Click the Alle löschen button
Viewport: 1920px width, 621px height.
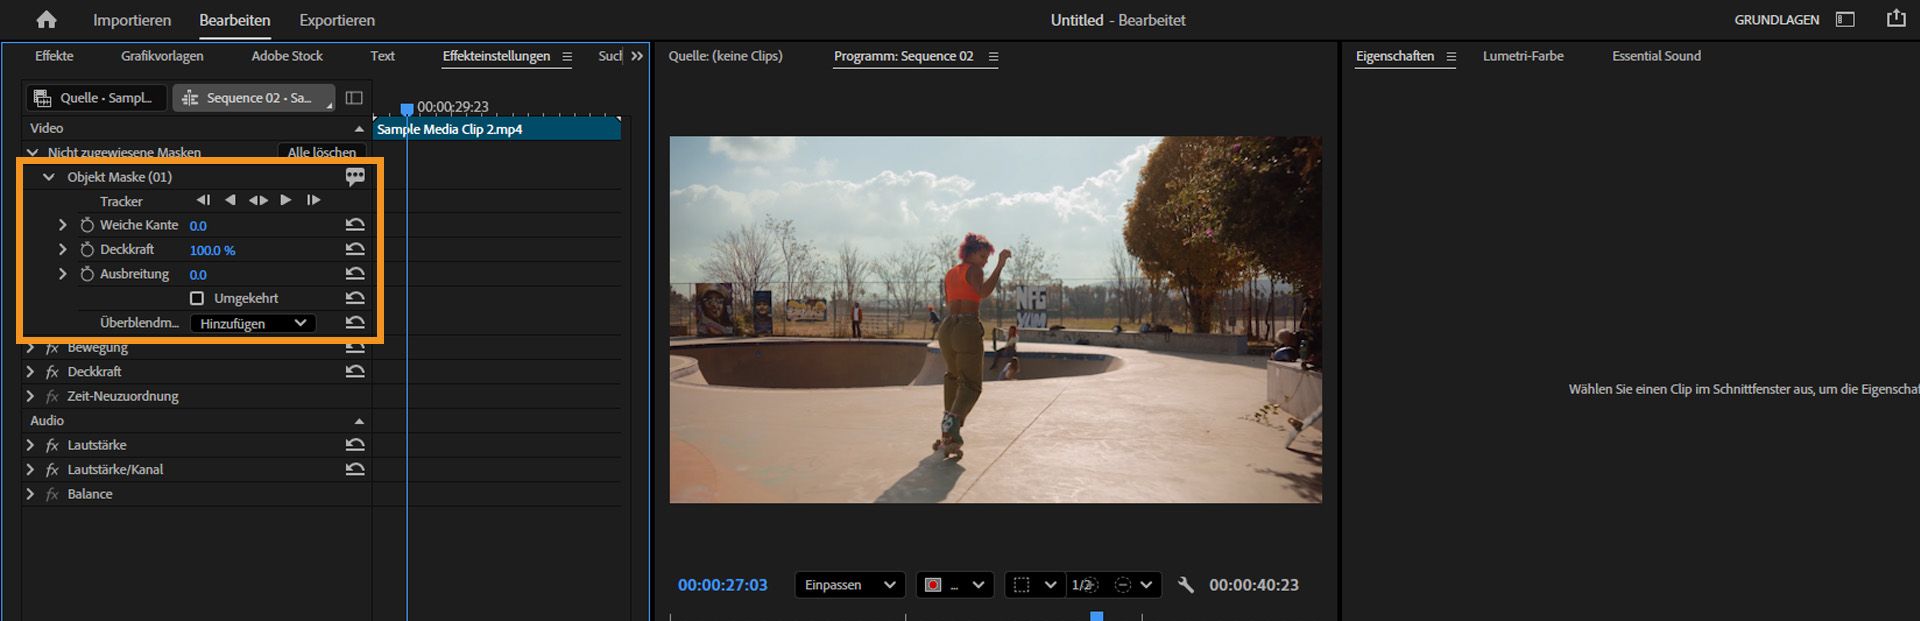pyautogui.click(x=321, y=152)
